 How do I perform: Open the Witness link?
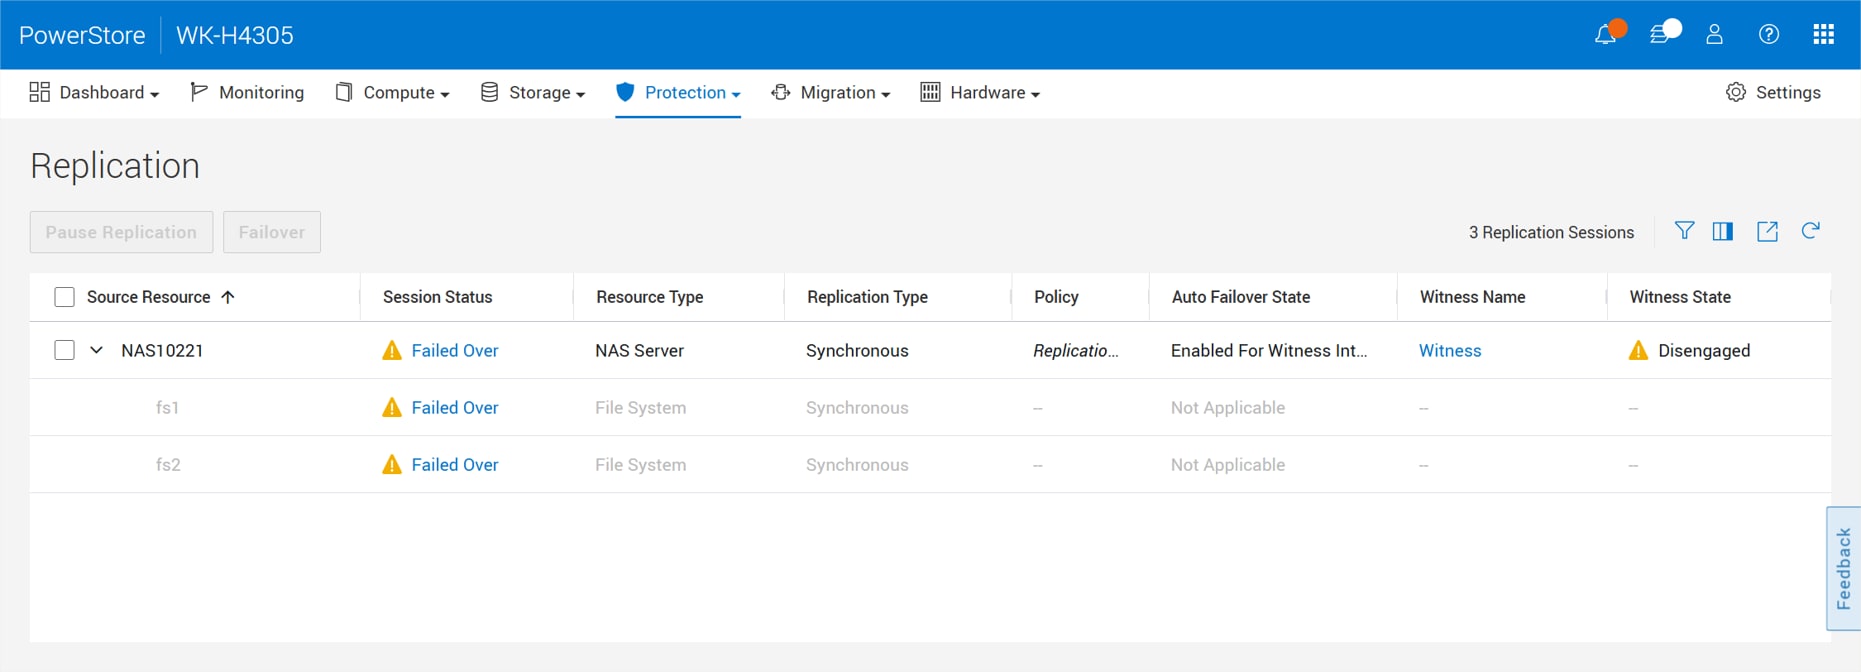click(1450, 350)
